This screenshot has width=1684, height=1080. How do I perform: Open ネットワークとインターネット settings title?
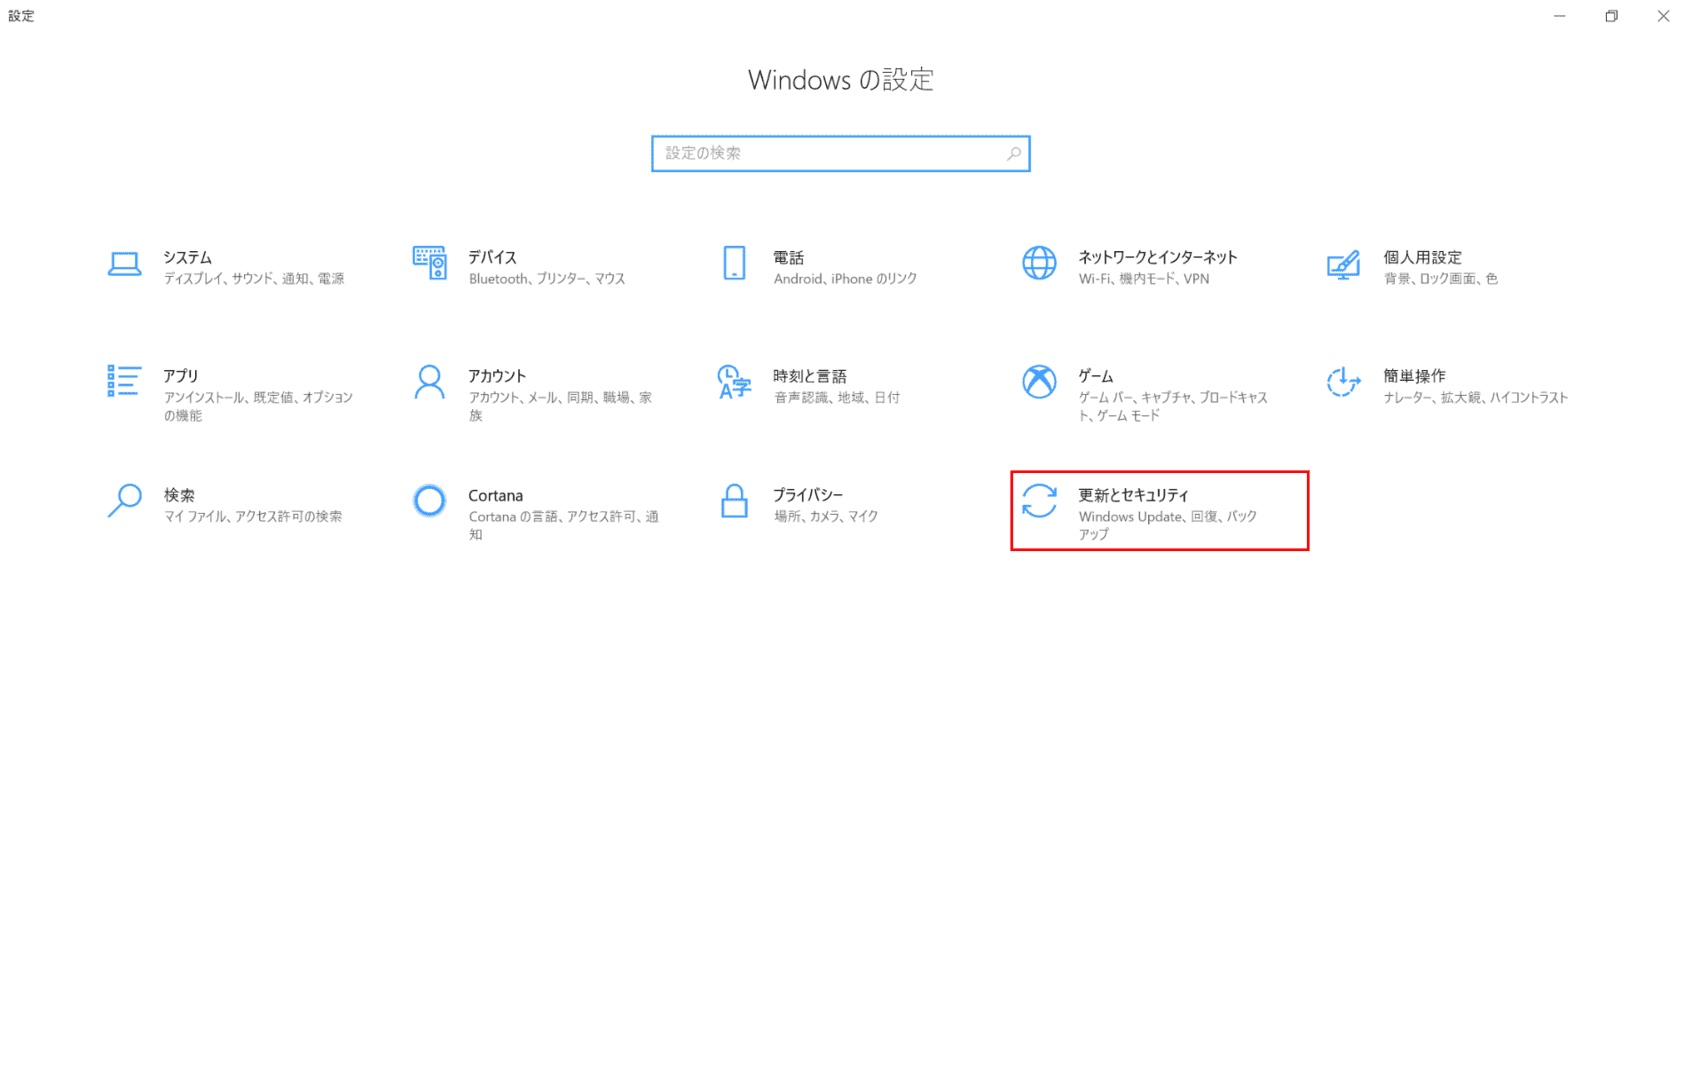tap(1158, 257)
